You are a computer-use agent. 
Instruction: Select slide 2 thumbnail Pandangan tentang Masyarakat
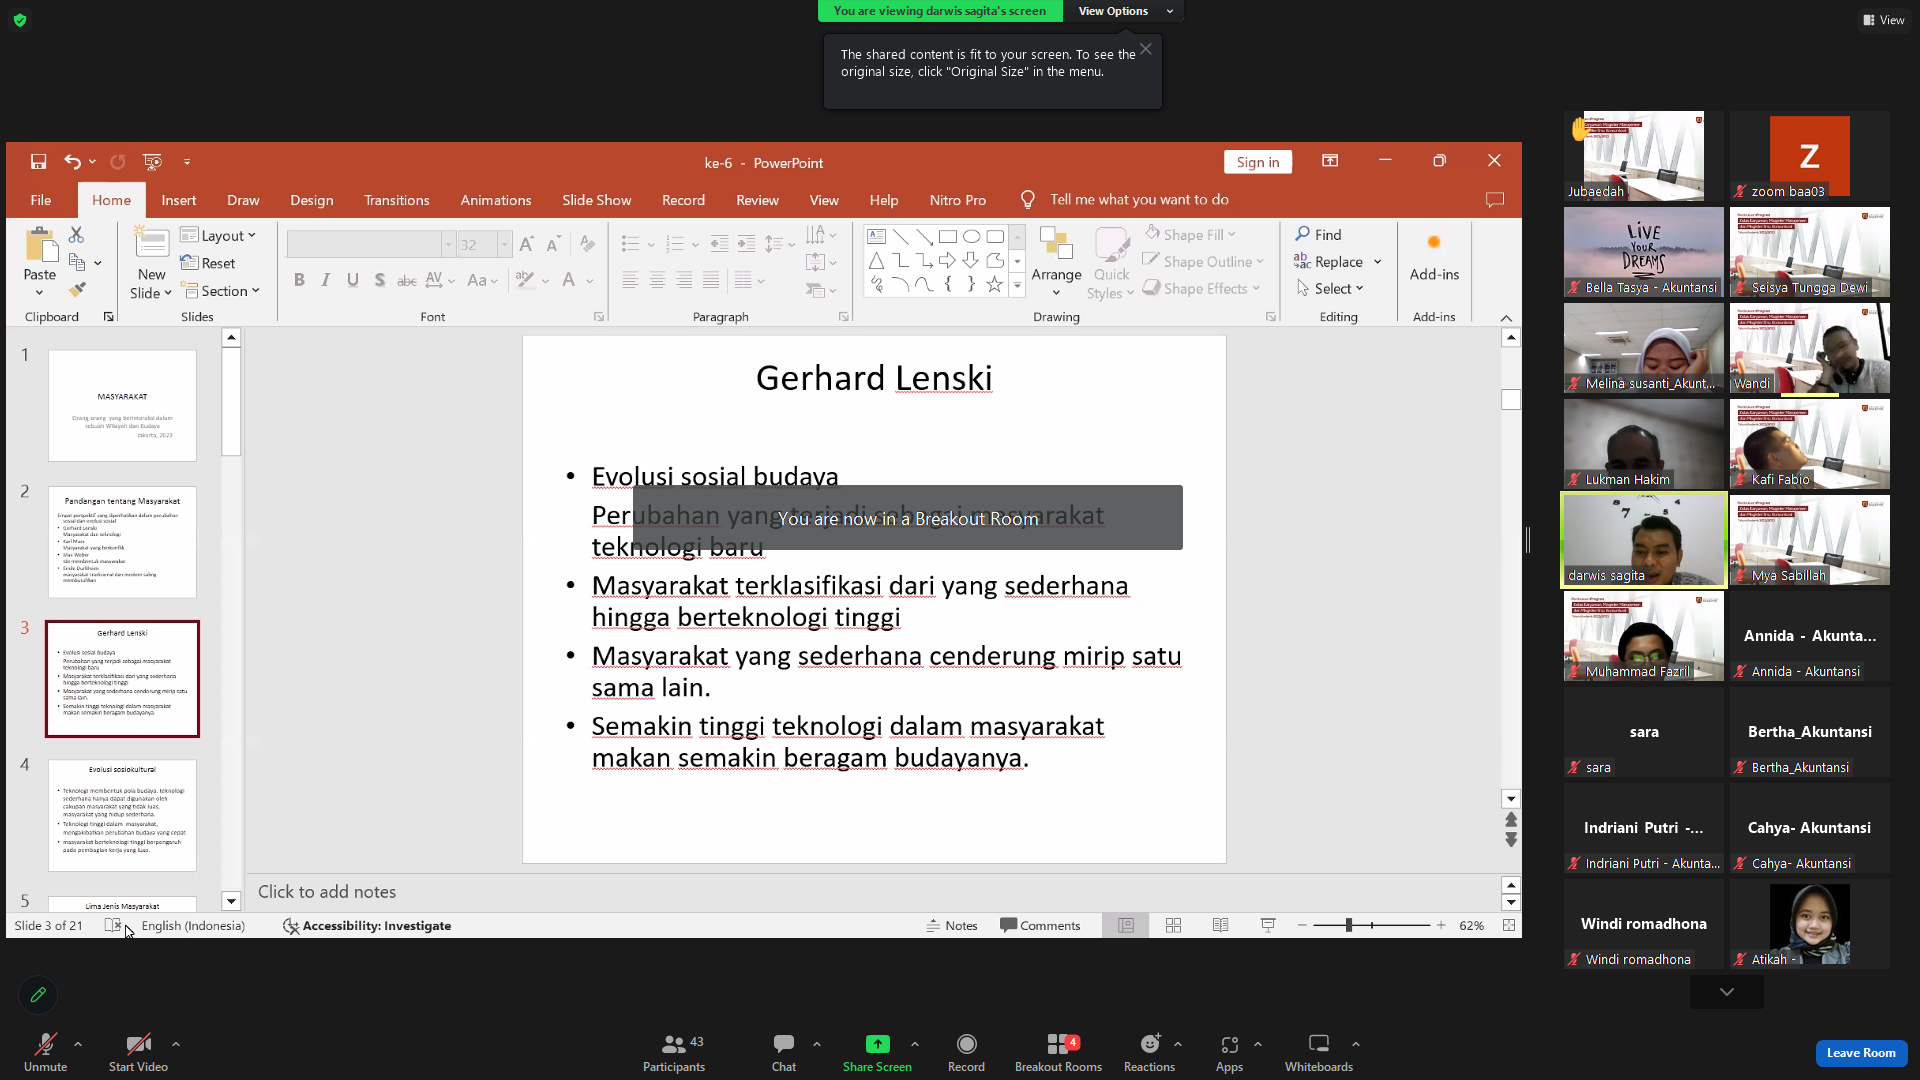pos(123,542)
